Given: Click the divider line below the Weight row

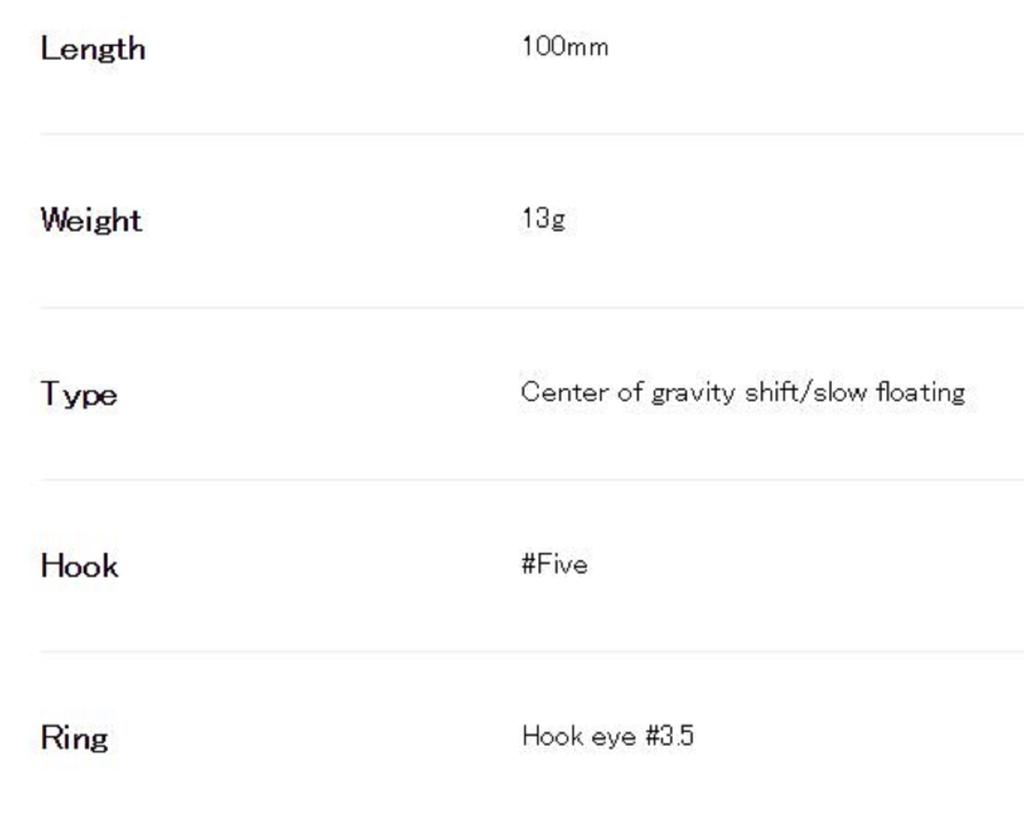Looking at the screenshot, I should pos(530,308).
